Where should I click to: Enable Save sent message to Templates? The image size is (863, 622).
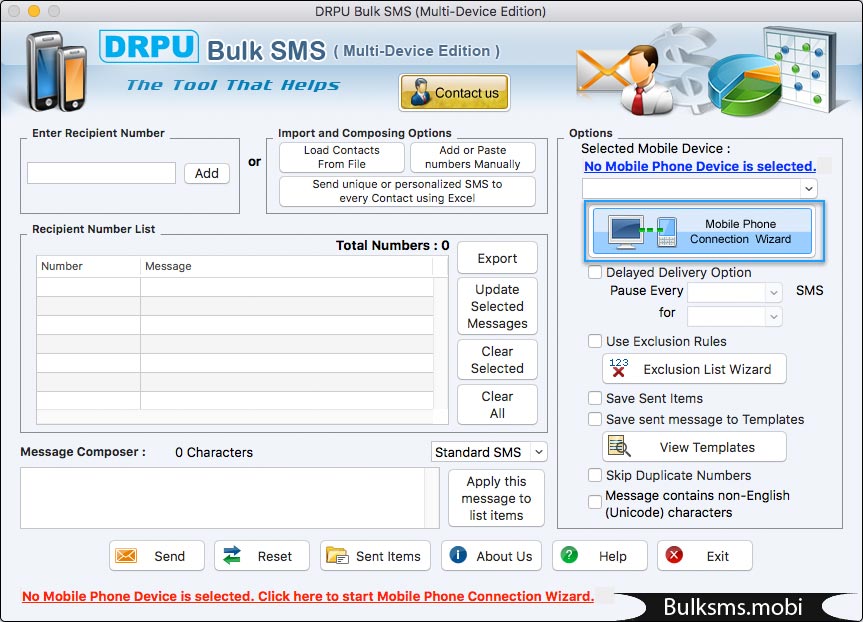(x=595, y=419)
